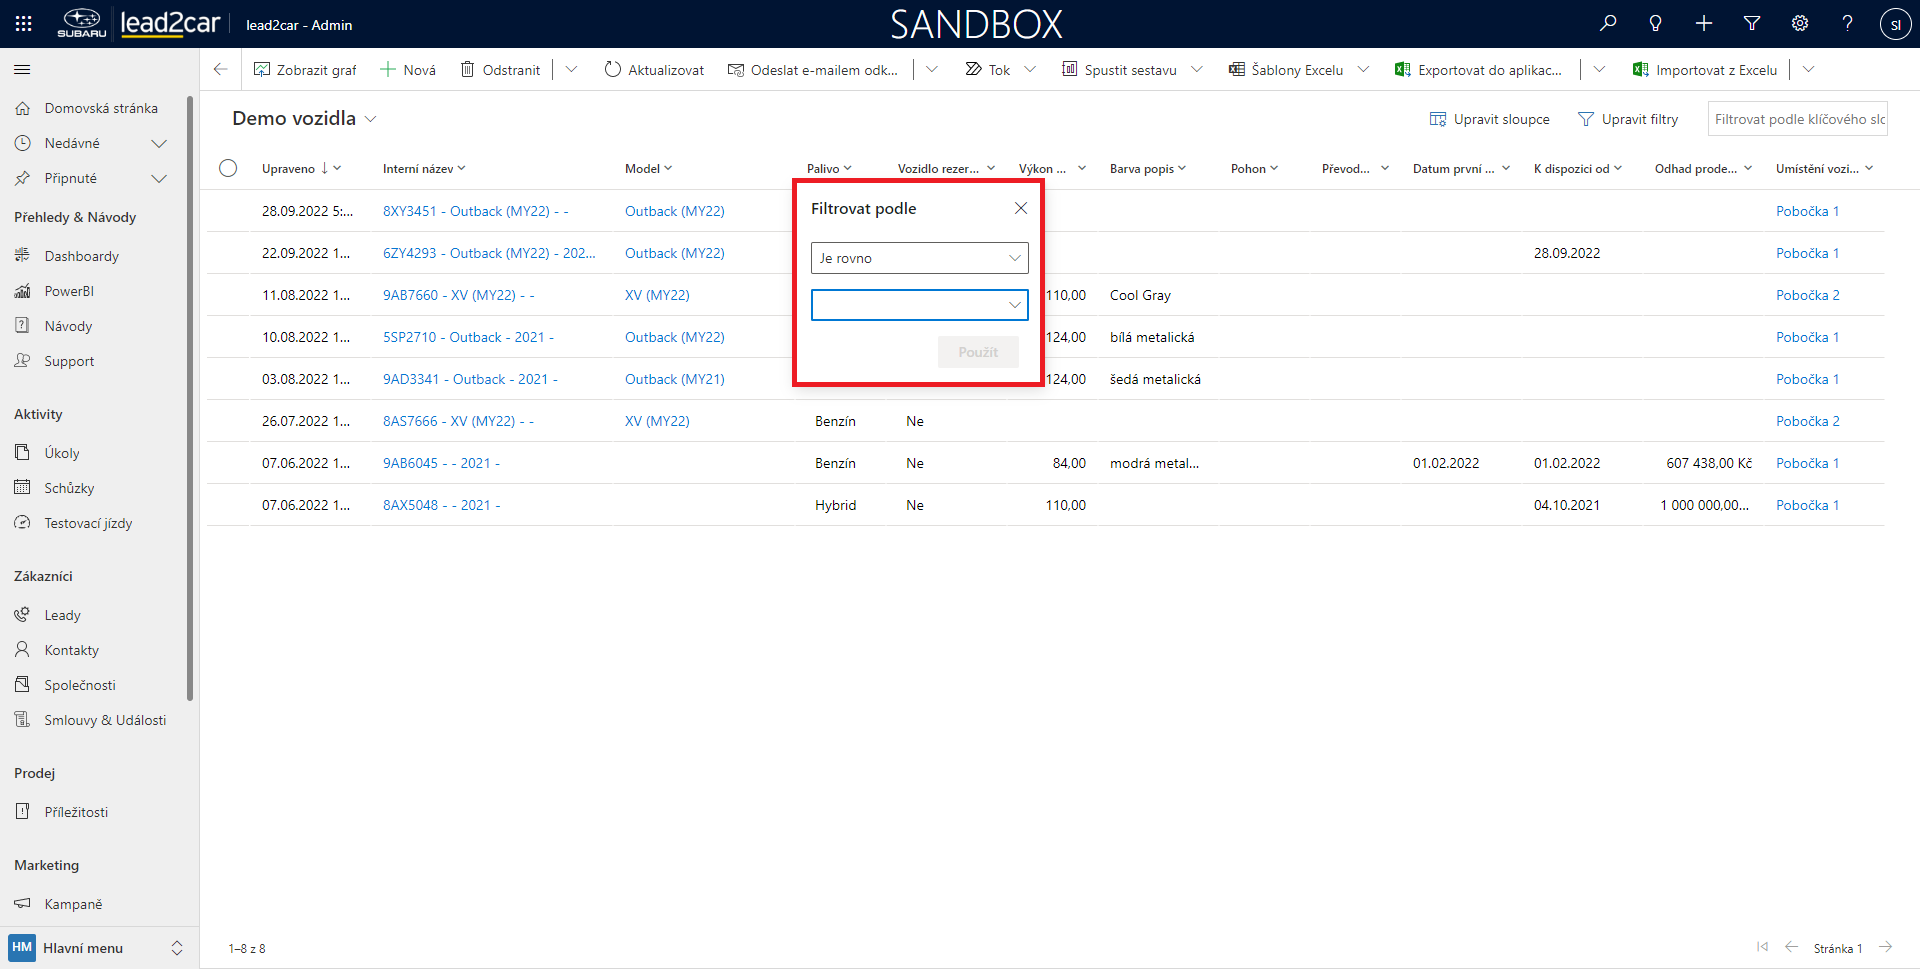Click the keyword filter search field
1920x969 pixels.
pyautogui.click(x=1797, y=119)
